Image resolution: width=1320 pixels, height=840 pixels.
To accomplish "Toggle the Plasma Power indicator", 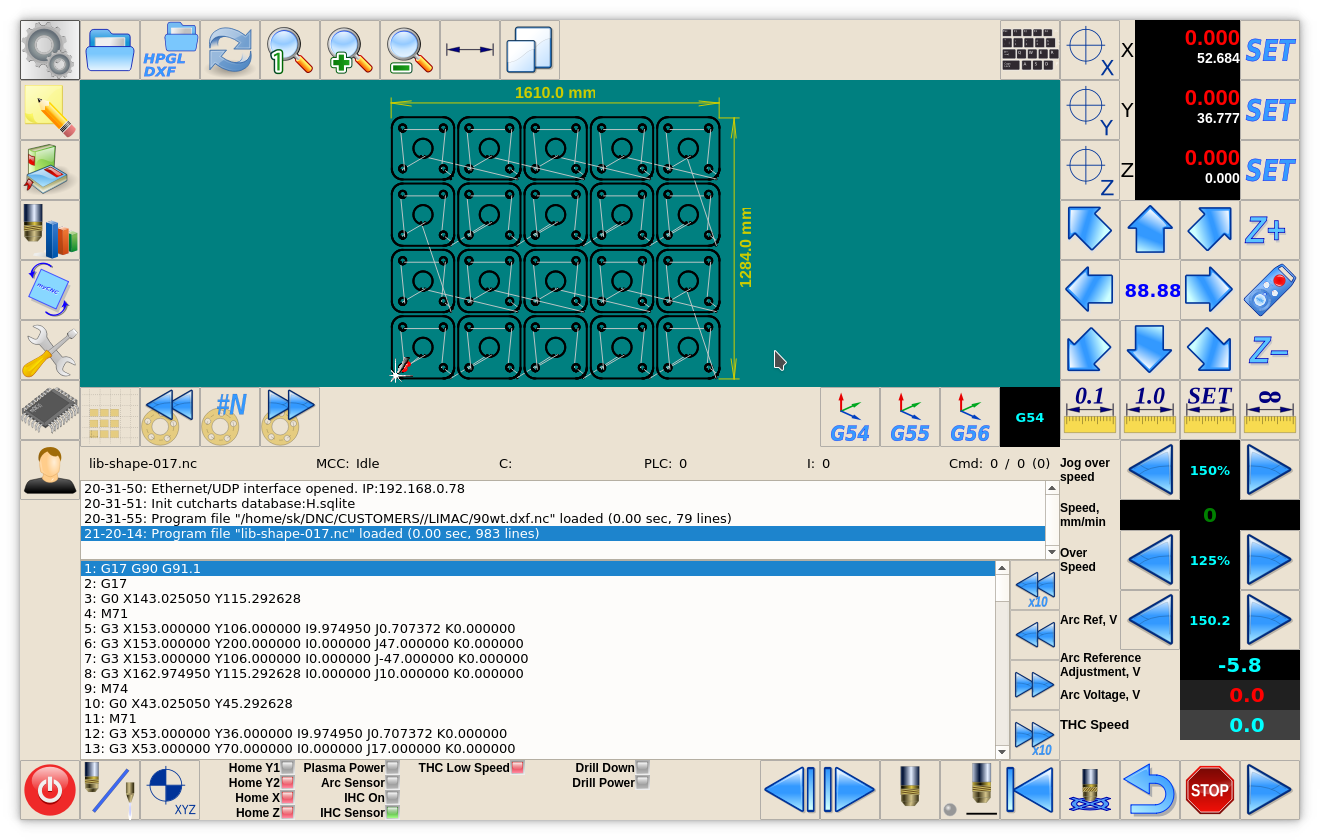I will [392, 768].
